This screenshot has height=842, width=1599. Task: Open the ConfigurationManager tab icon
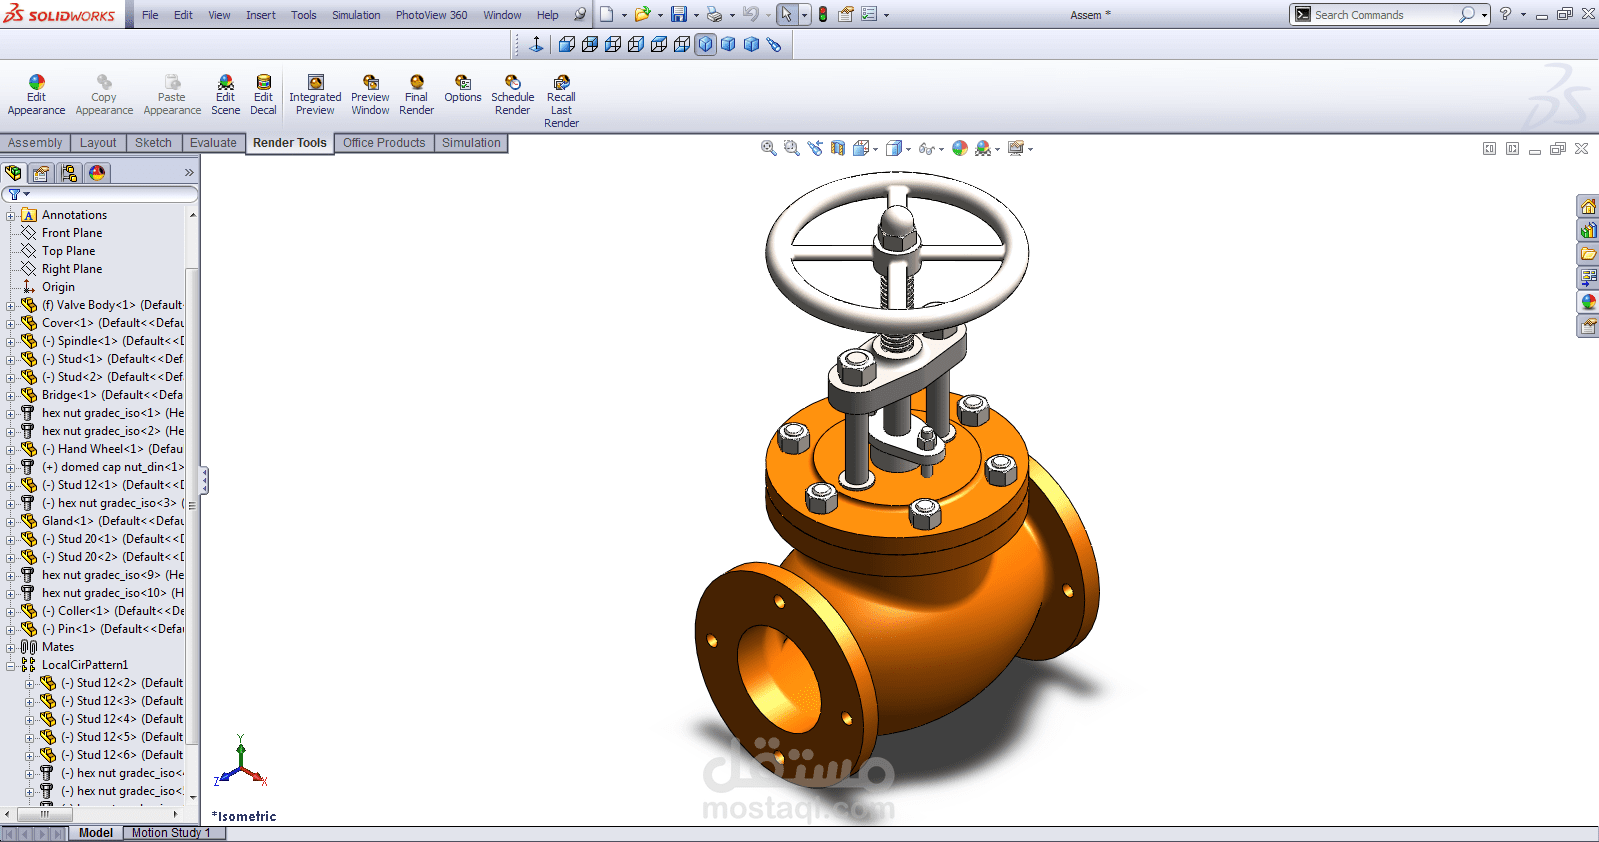tap(69, 173)
